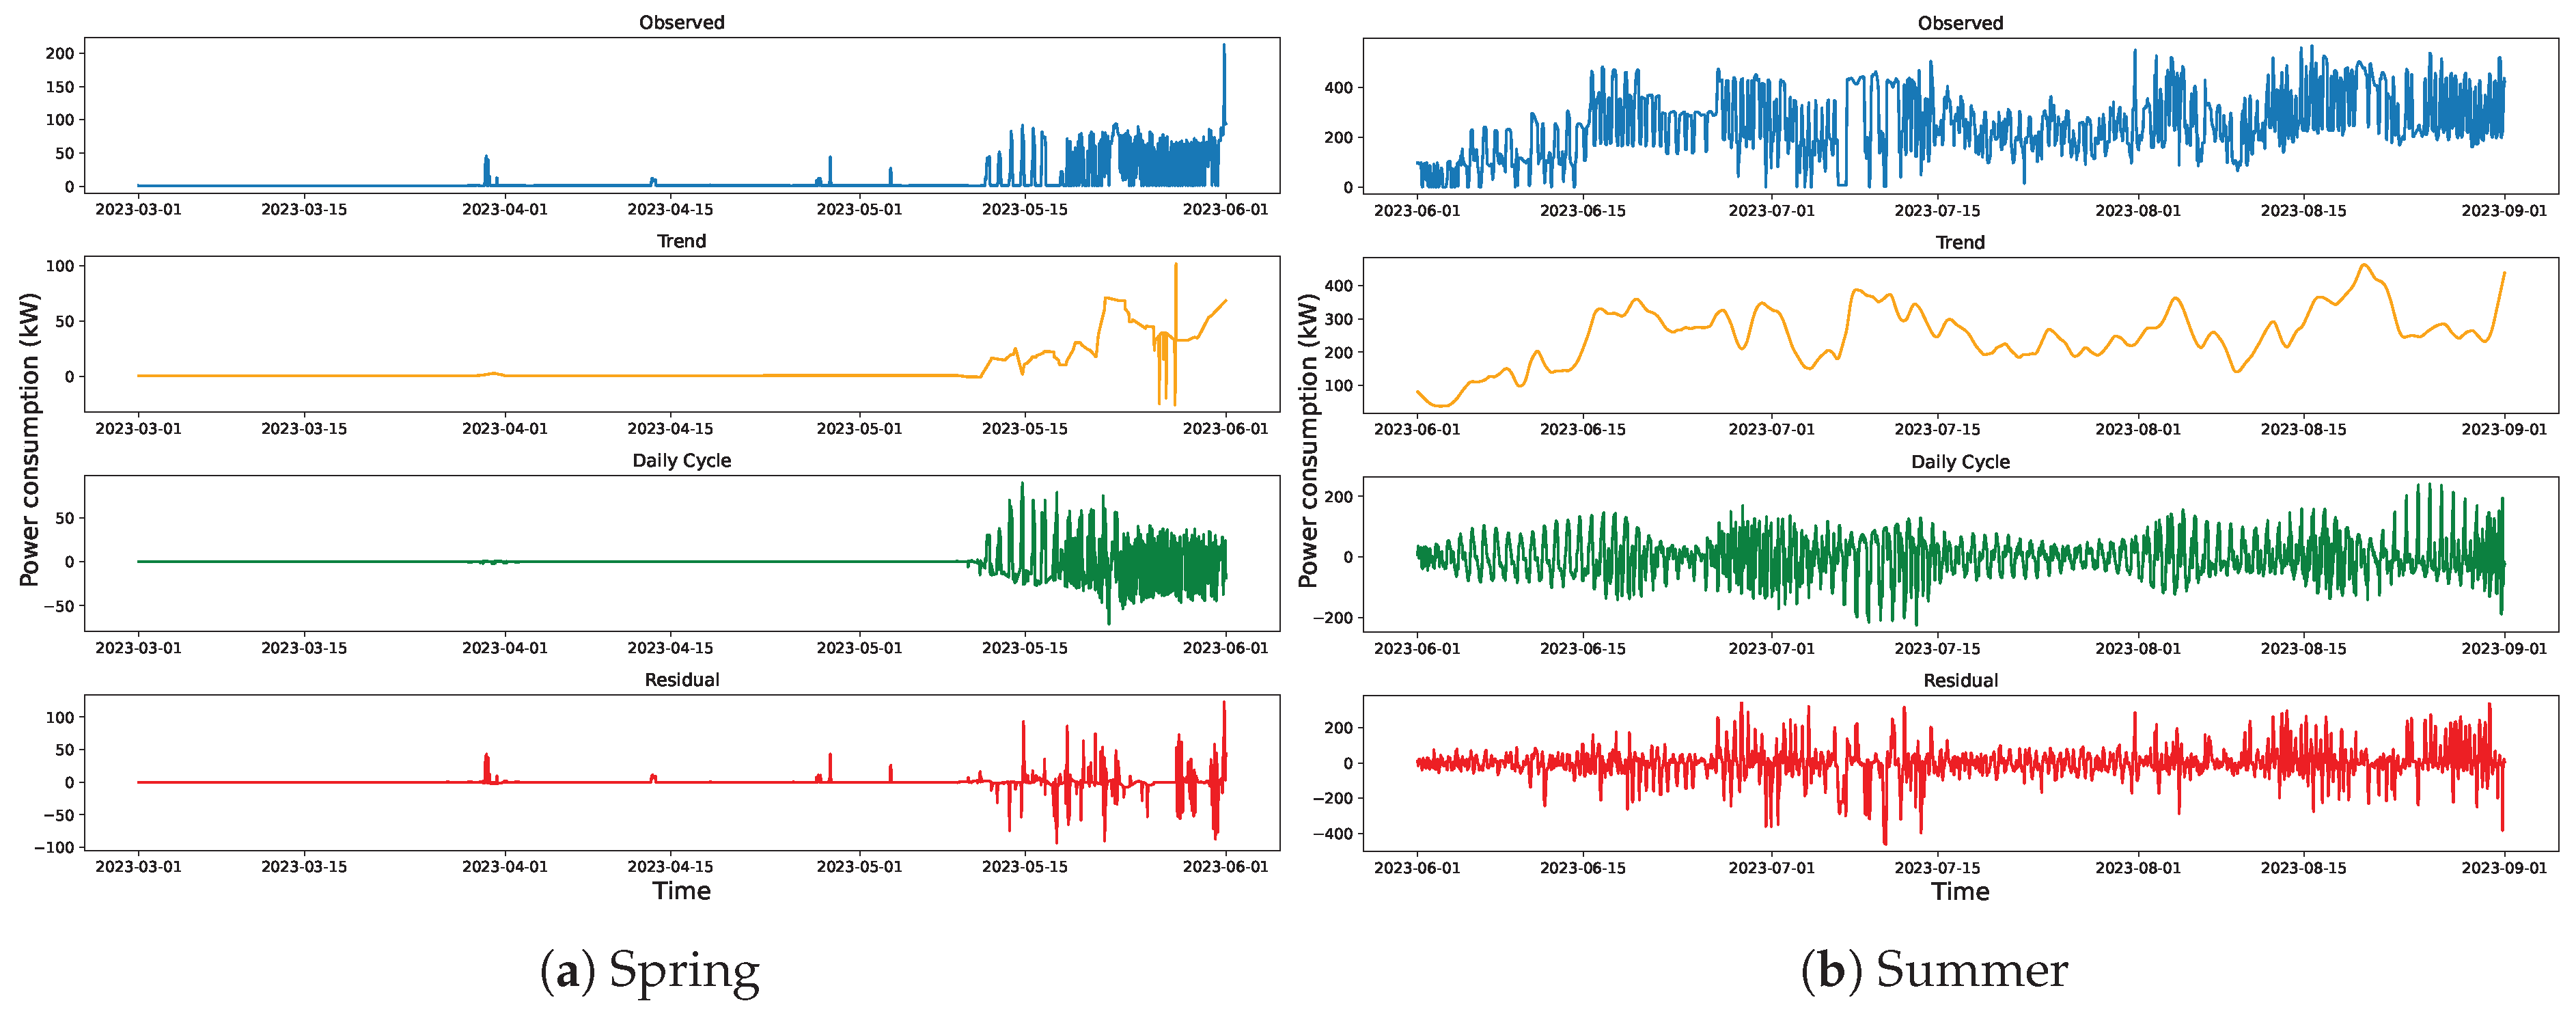This screenshot has width=2576, height=1014.
Task: Click "2023-07-01" tick of Summer Trend plot
Action: pyautogui.click(x=1772, y=429)
